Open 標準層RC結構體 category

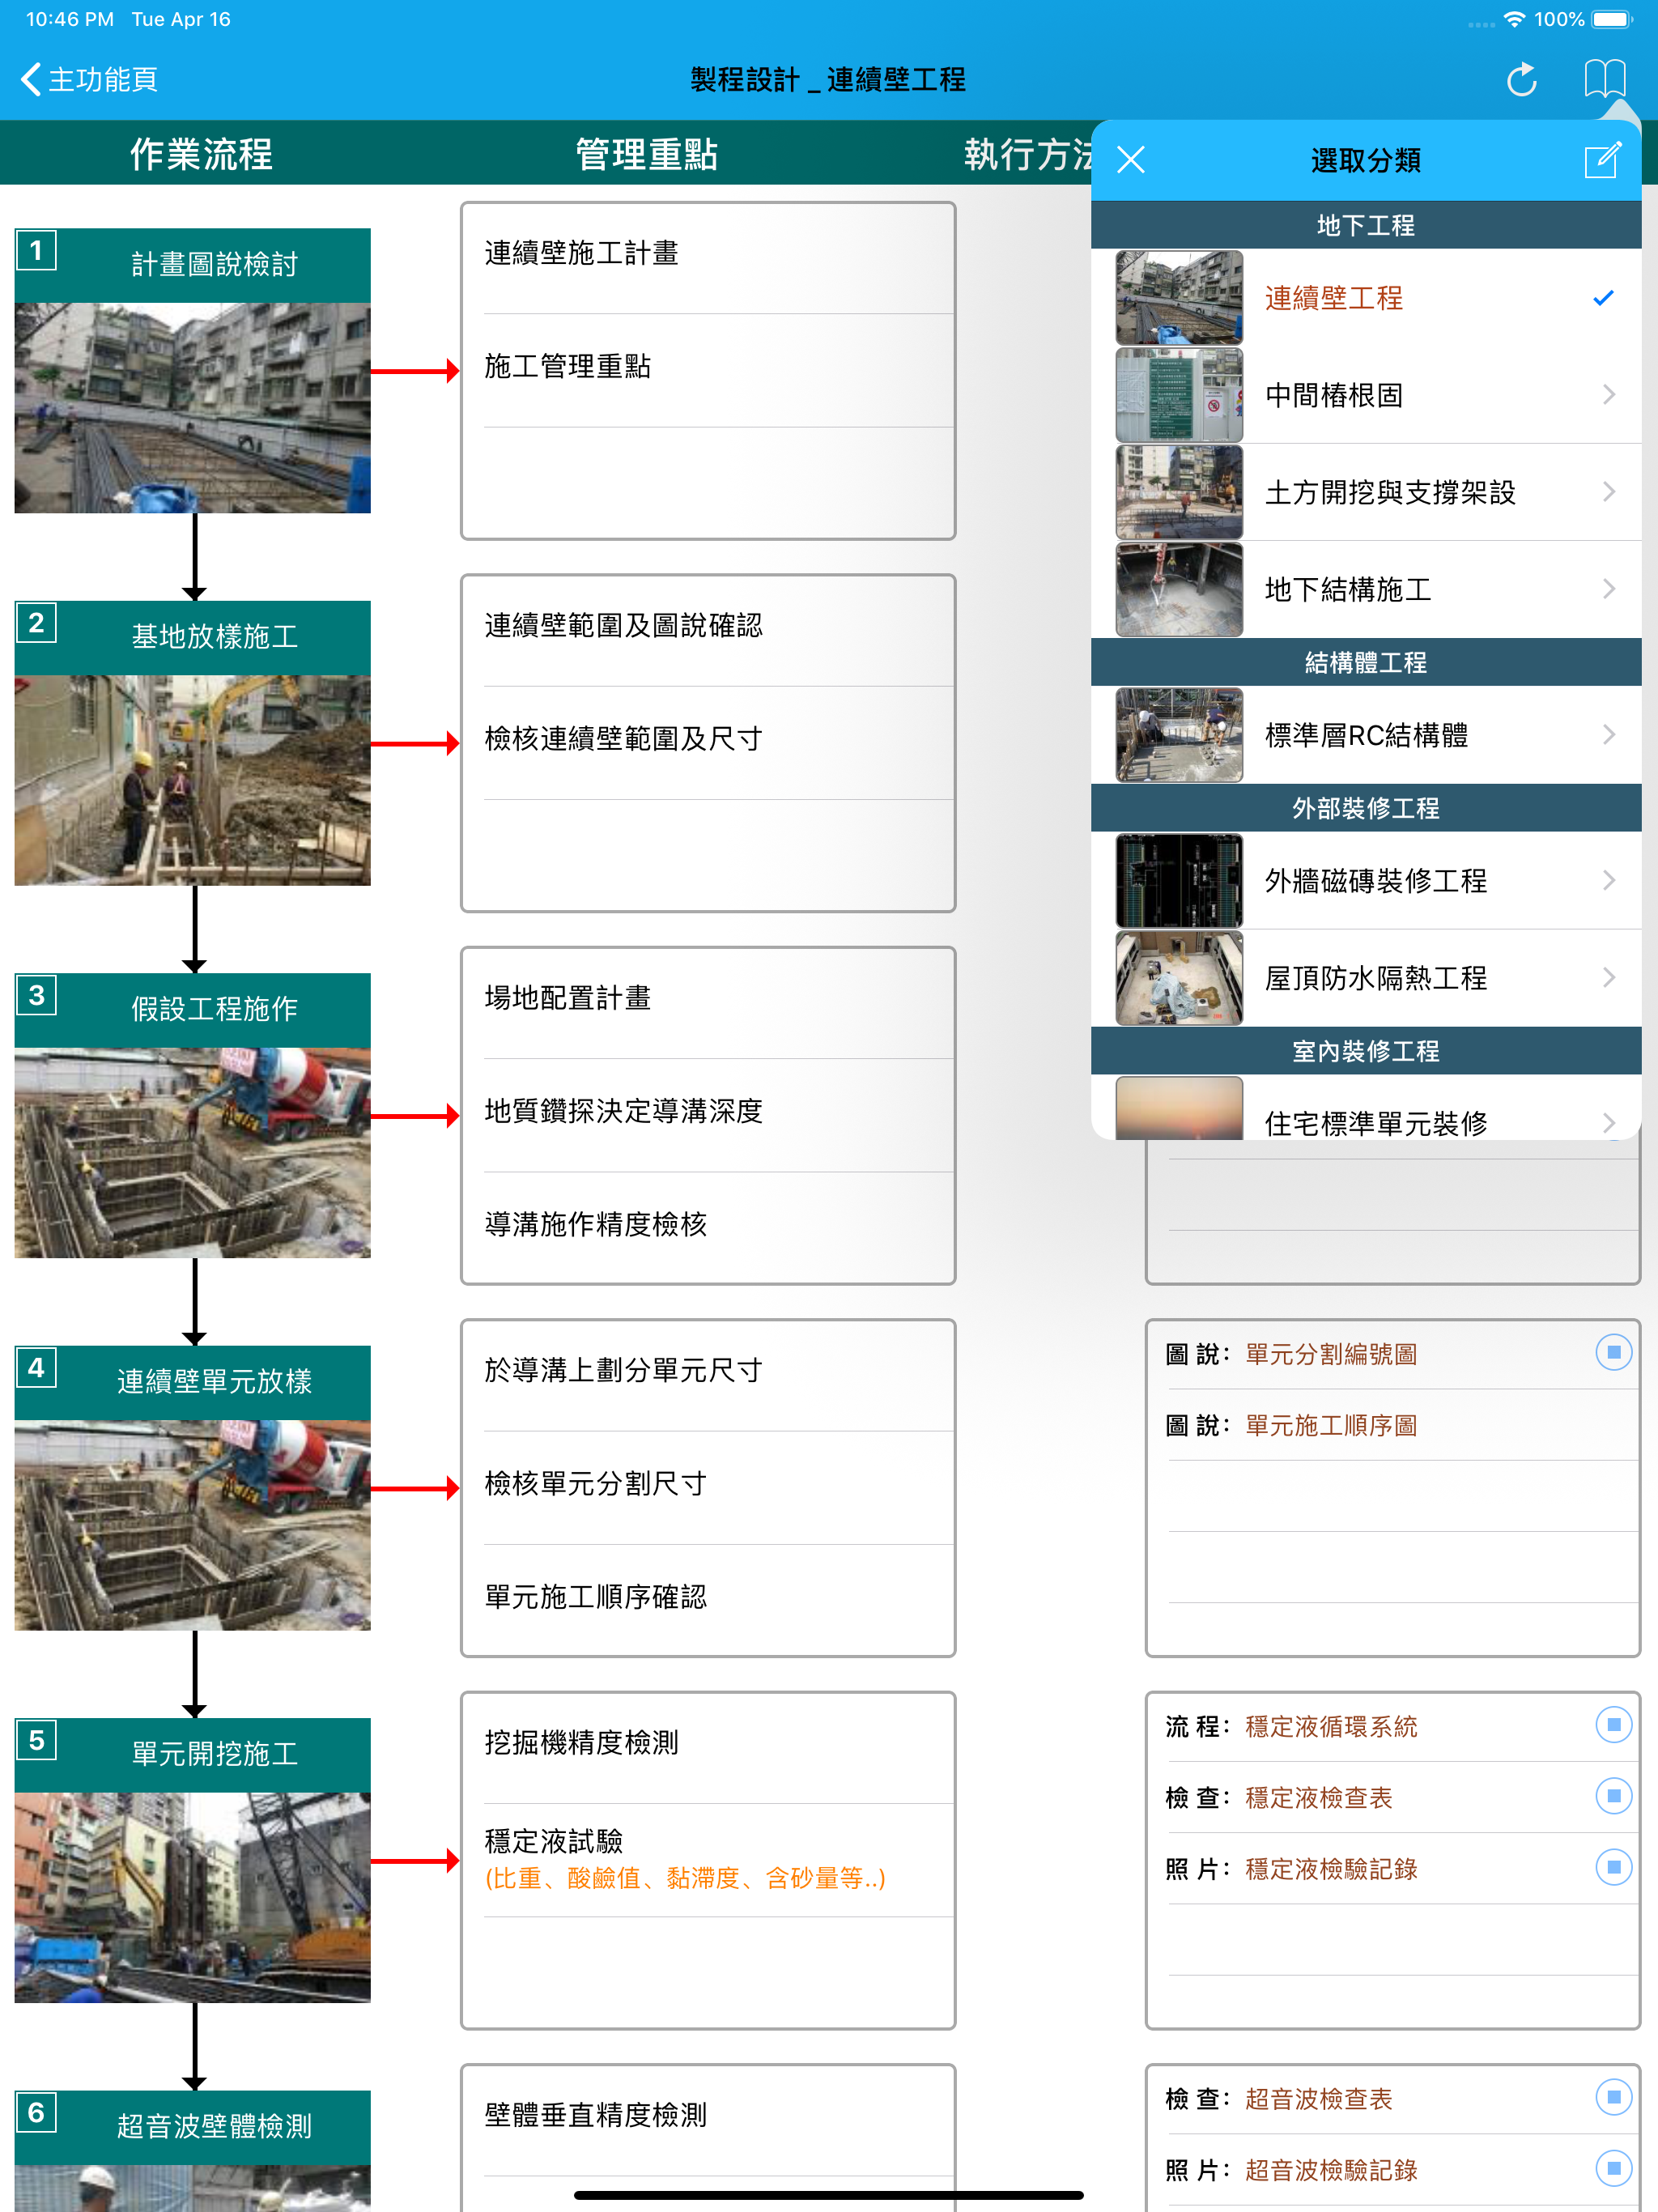point(1366,735)
